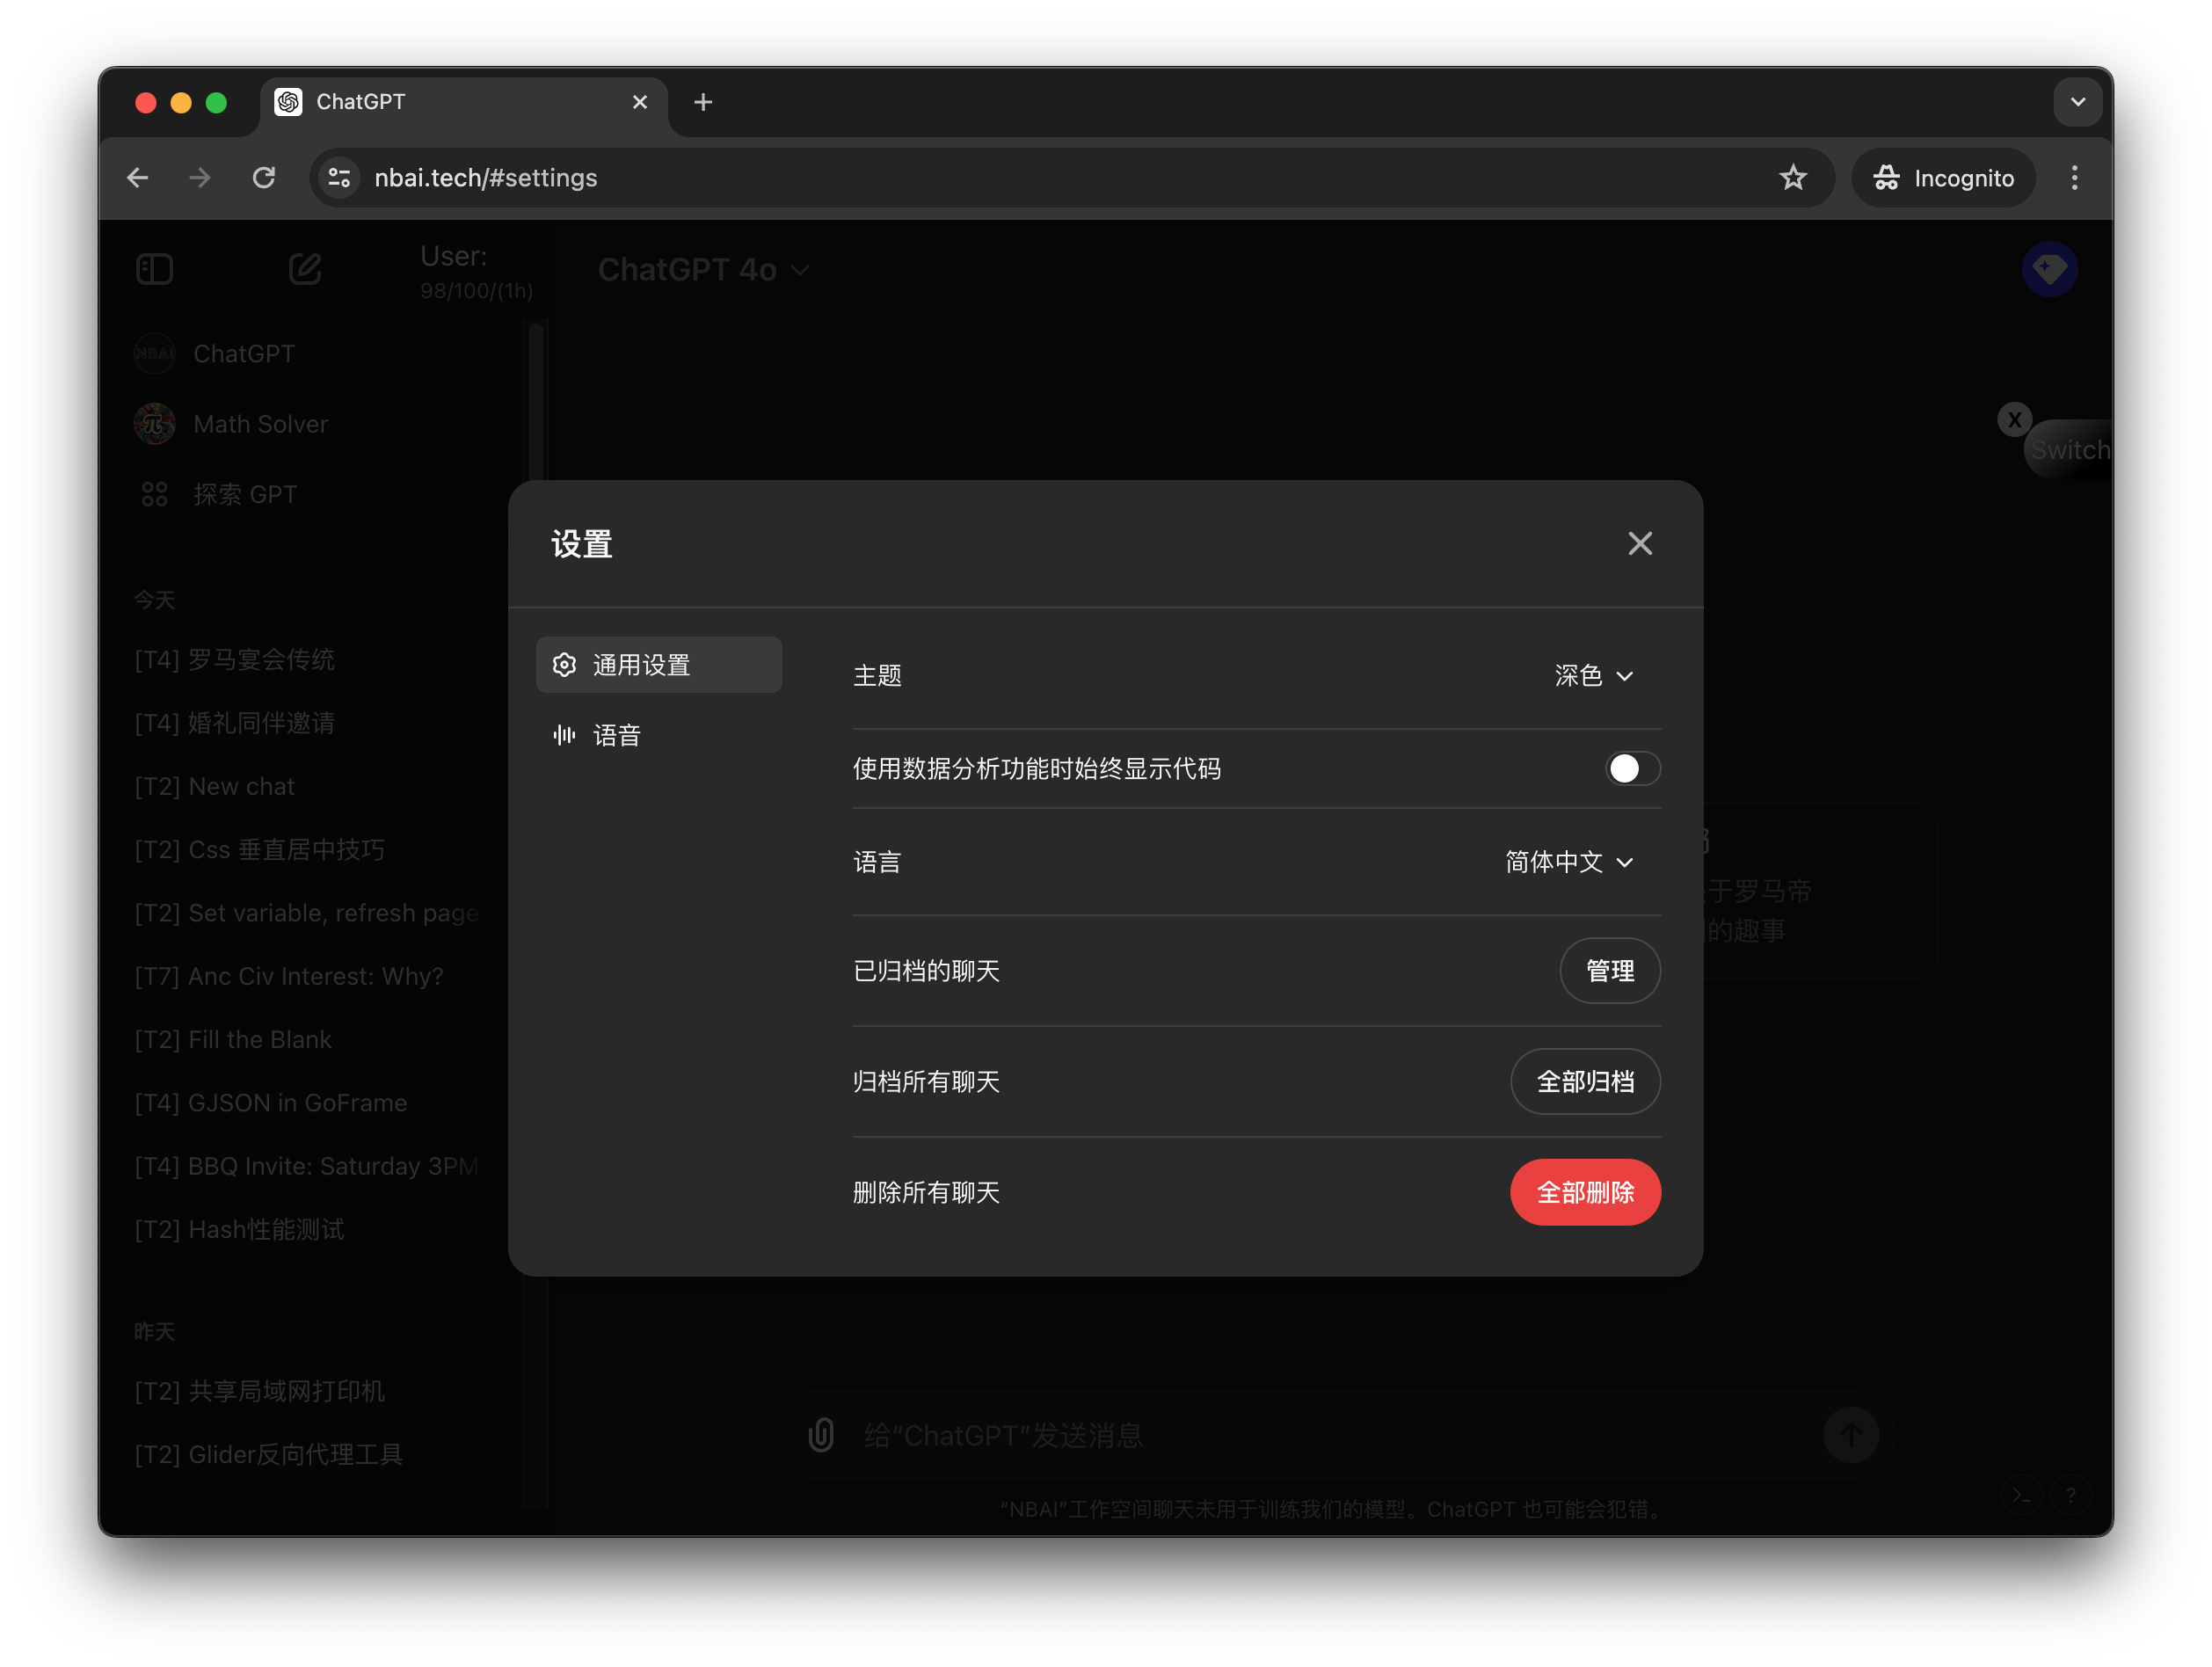Click the Switch floating button
Screen dimensions: 2212x1667
click(2070, 450)
